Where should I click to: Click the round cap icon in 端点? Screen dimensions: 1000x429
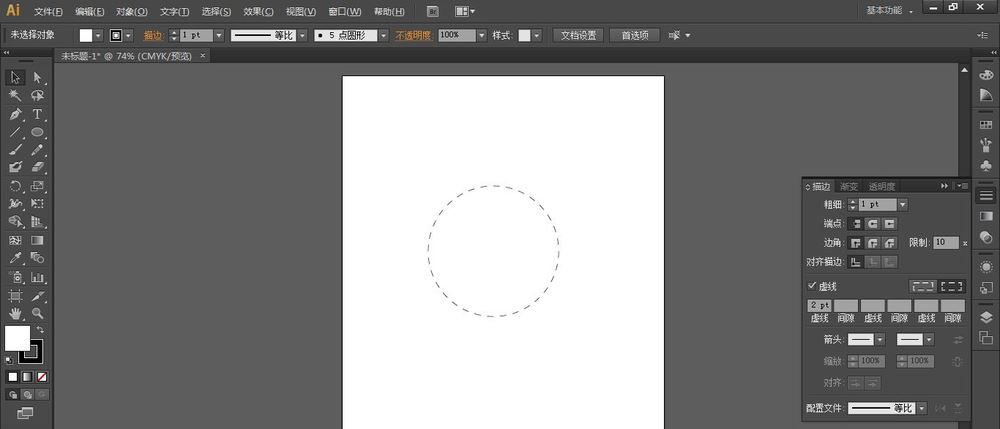(872, 223)
